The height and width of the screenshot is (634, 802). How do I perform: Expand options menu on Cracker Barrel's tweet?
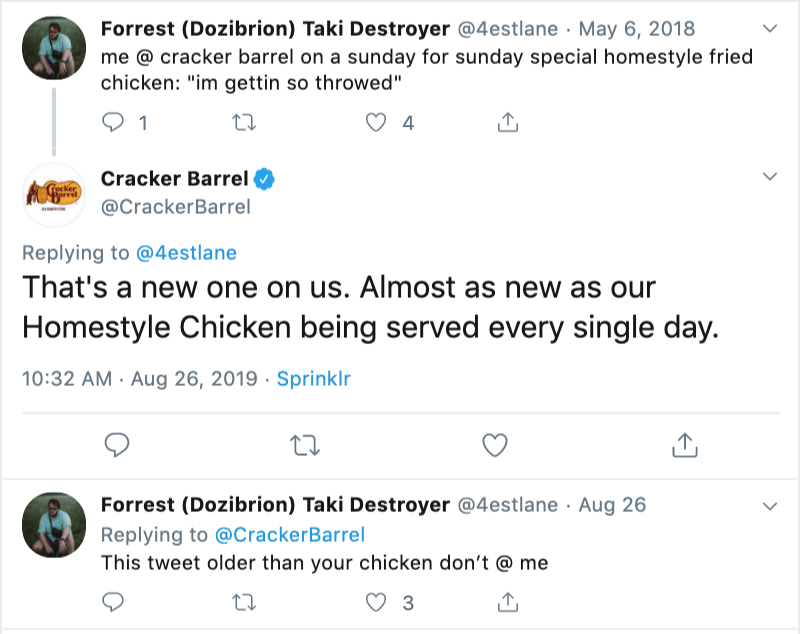(769, 177)
